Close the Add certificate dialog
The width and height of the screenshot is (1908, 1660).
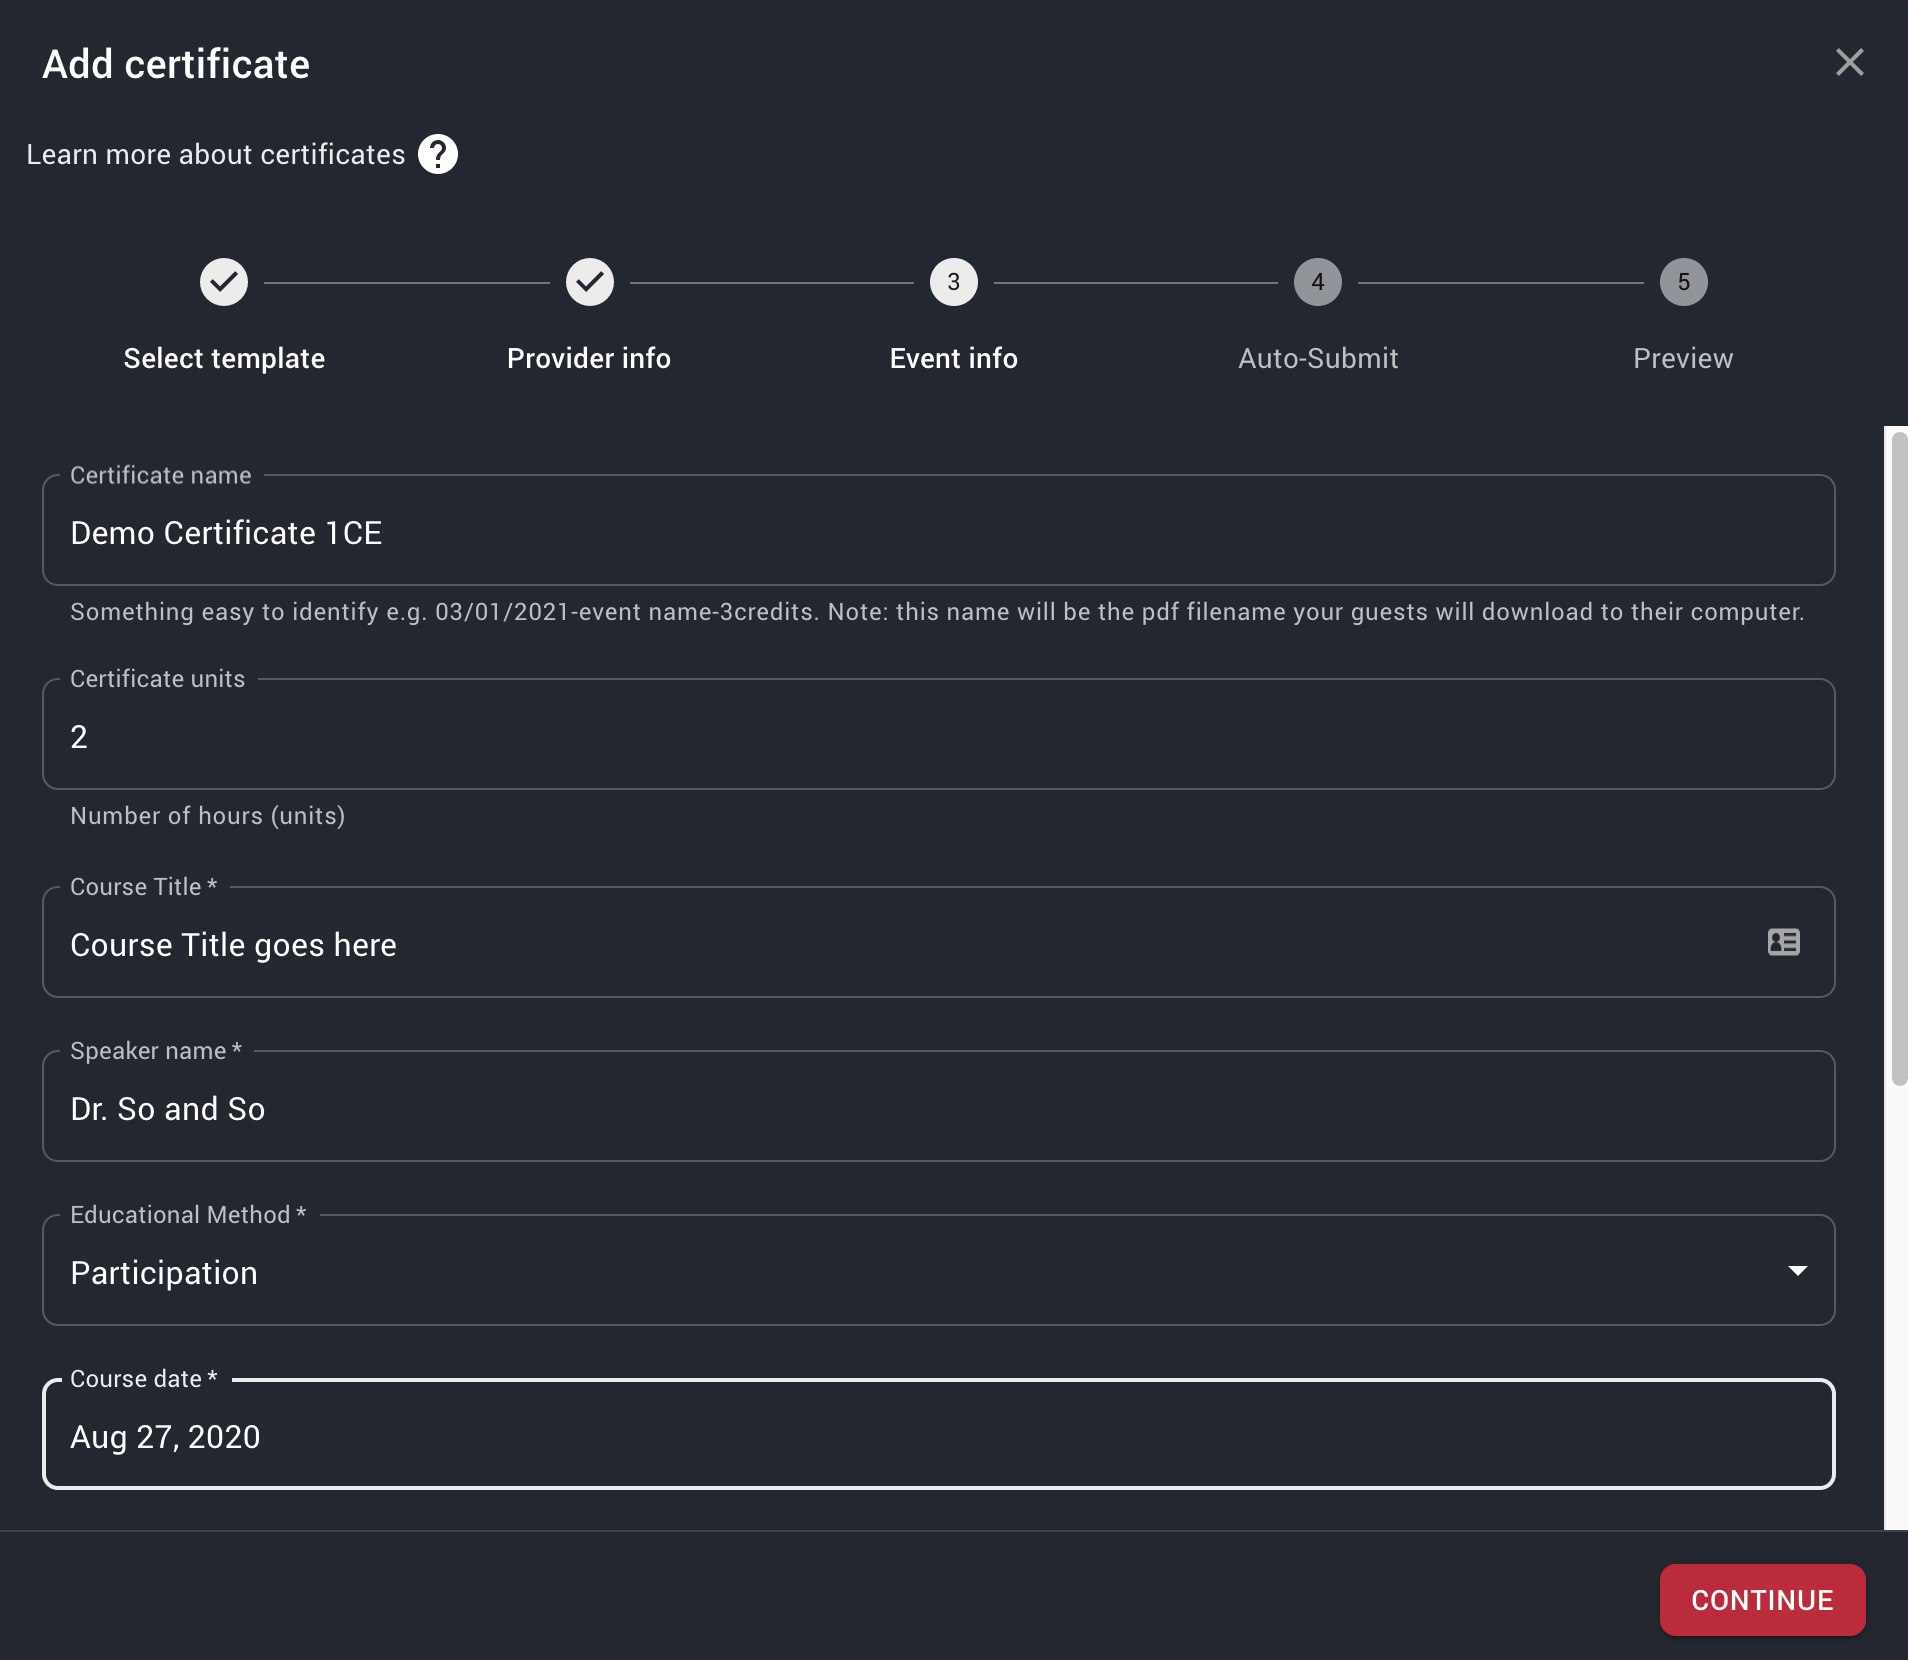click(x=1849, y=63)
